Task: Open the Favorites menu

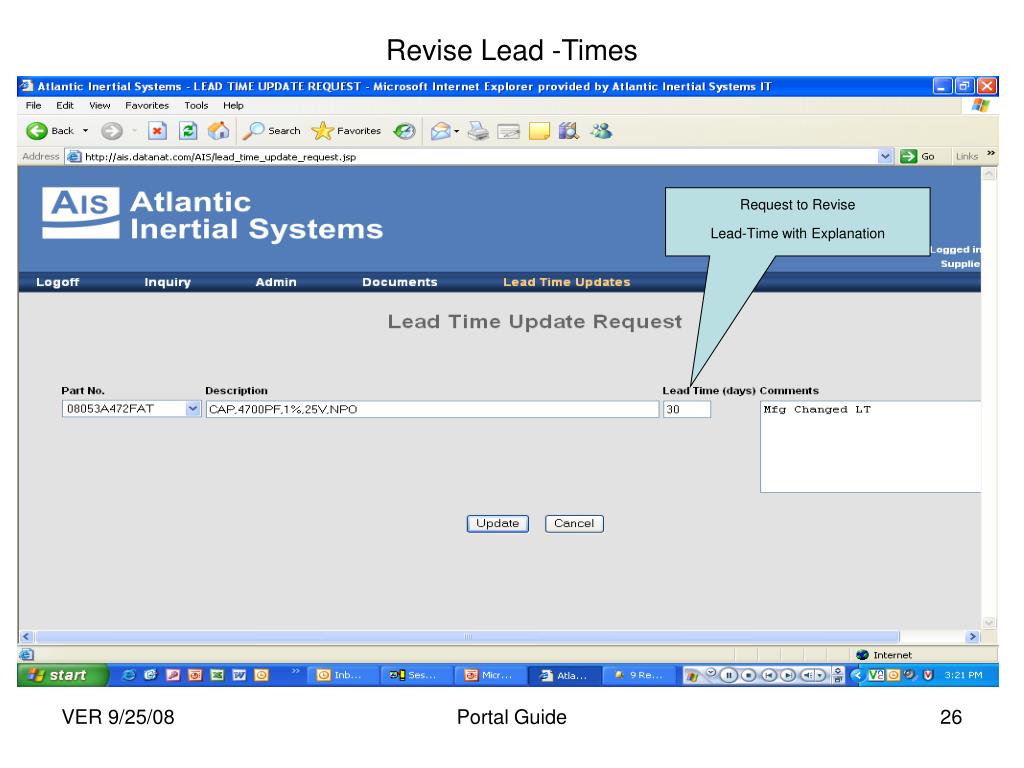Action: pyautogui.click(x=147, y=105)
